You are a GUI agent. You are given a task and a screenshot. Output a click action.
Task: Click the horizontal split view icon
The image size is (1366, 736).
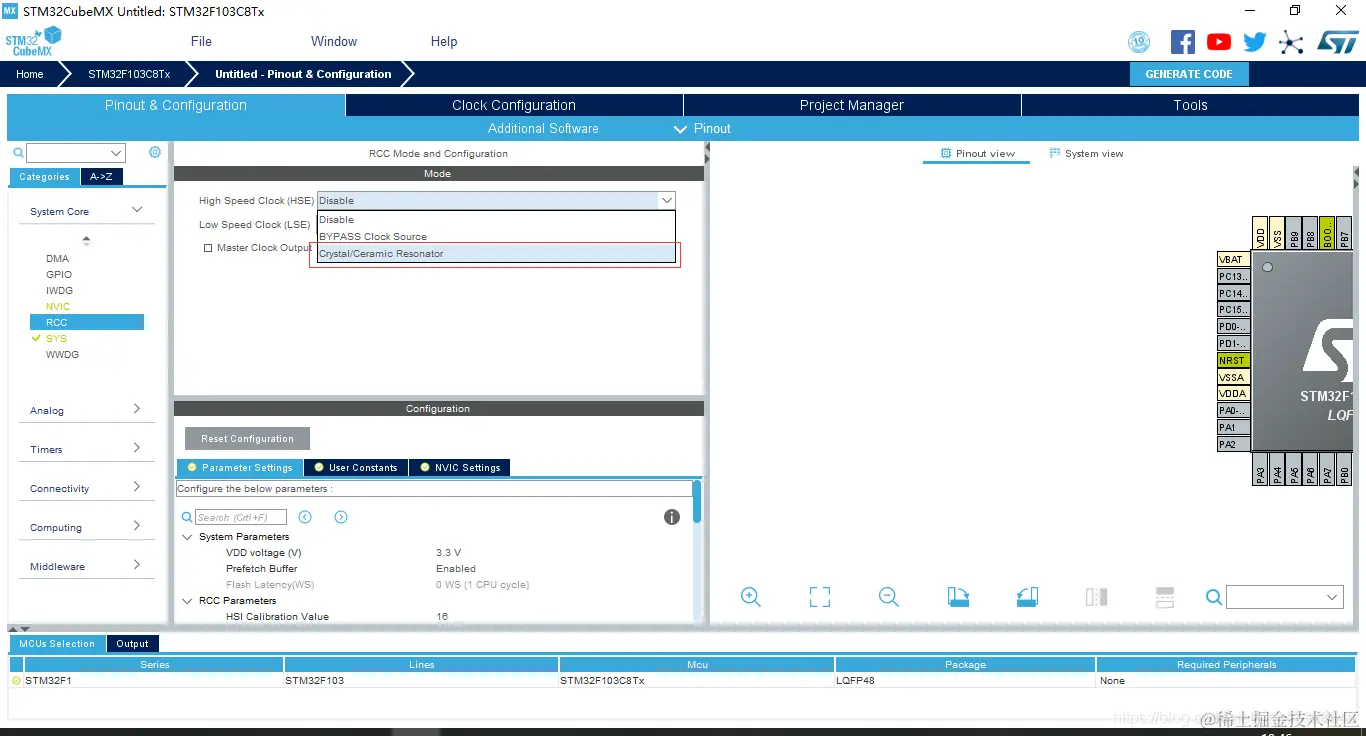[x=1165, y=597]
